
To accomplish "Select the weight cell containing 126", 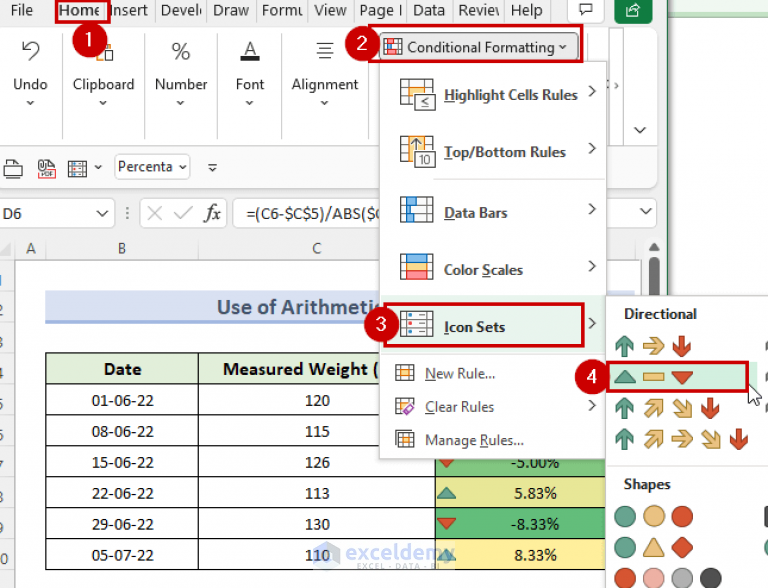I will tap(317, 462).
